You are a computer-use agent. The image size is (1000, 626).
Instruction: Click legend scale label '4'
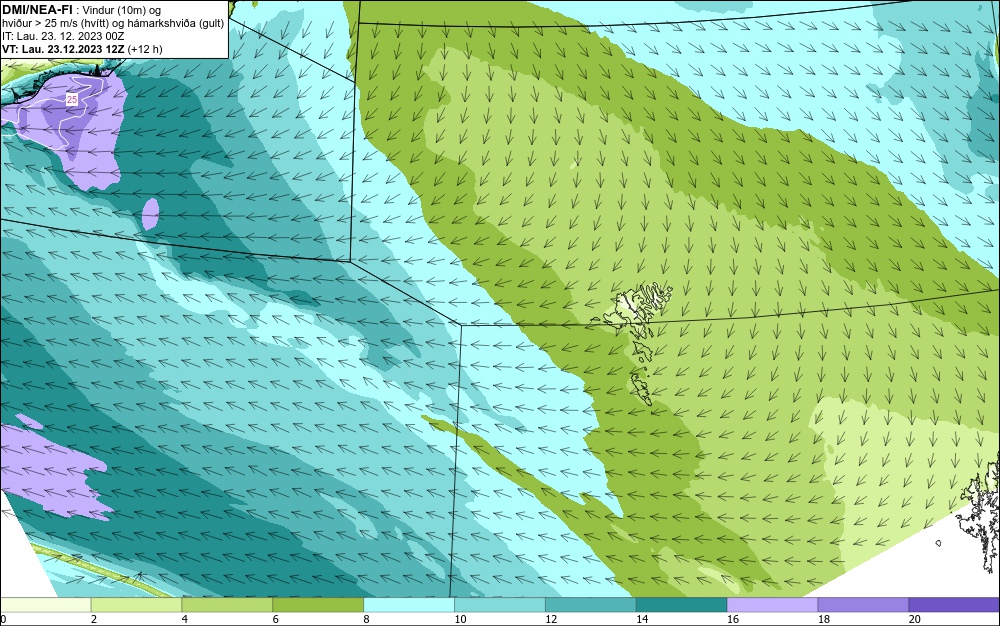pos(184,619)
